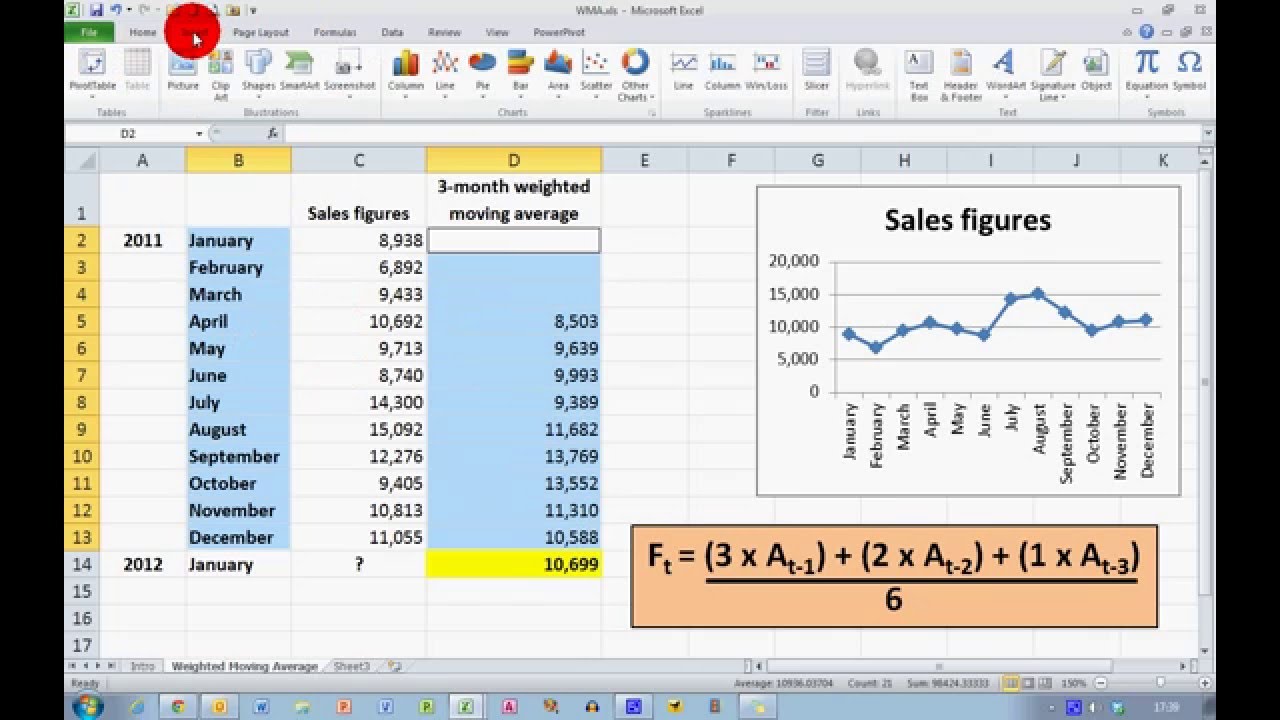Viewport: 1280px width, 720px height.
Task: Open the Clip Art pane
Action: pos(221,73)
